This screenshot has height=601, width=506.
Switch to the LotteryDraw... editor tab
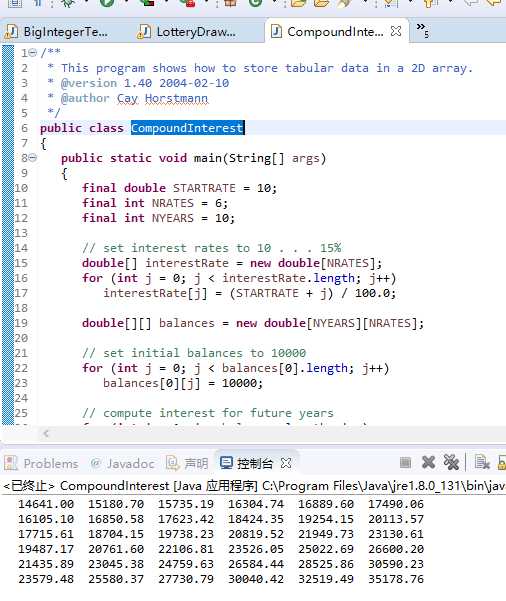(188, 31)
